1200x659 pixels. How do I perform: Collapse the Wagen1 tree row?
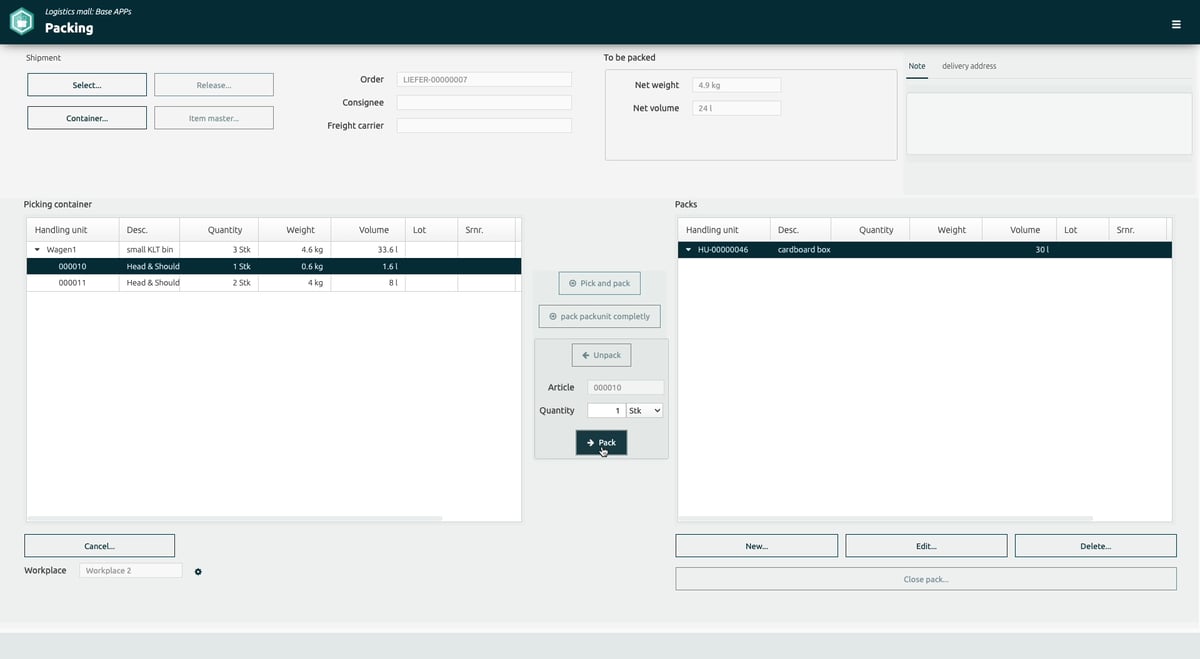37,249
